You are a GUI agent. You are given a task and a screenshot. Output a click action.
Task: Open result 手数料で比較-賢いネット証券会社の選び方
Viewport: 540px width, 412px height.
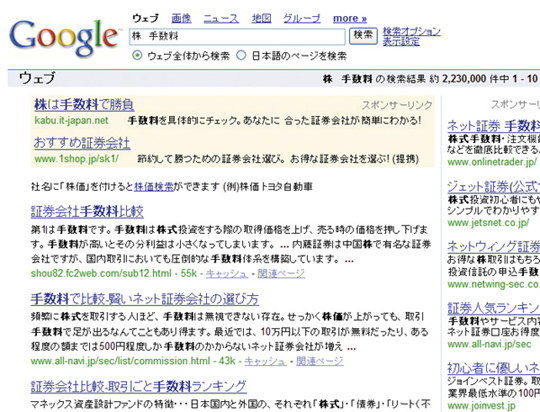pos(145,299)
